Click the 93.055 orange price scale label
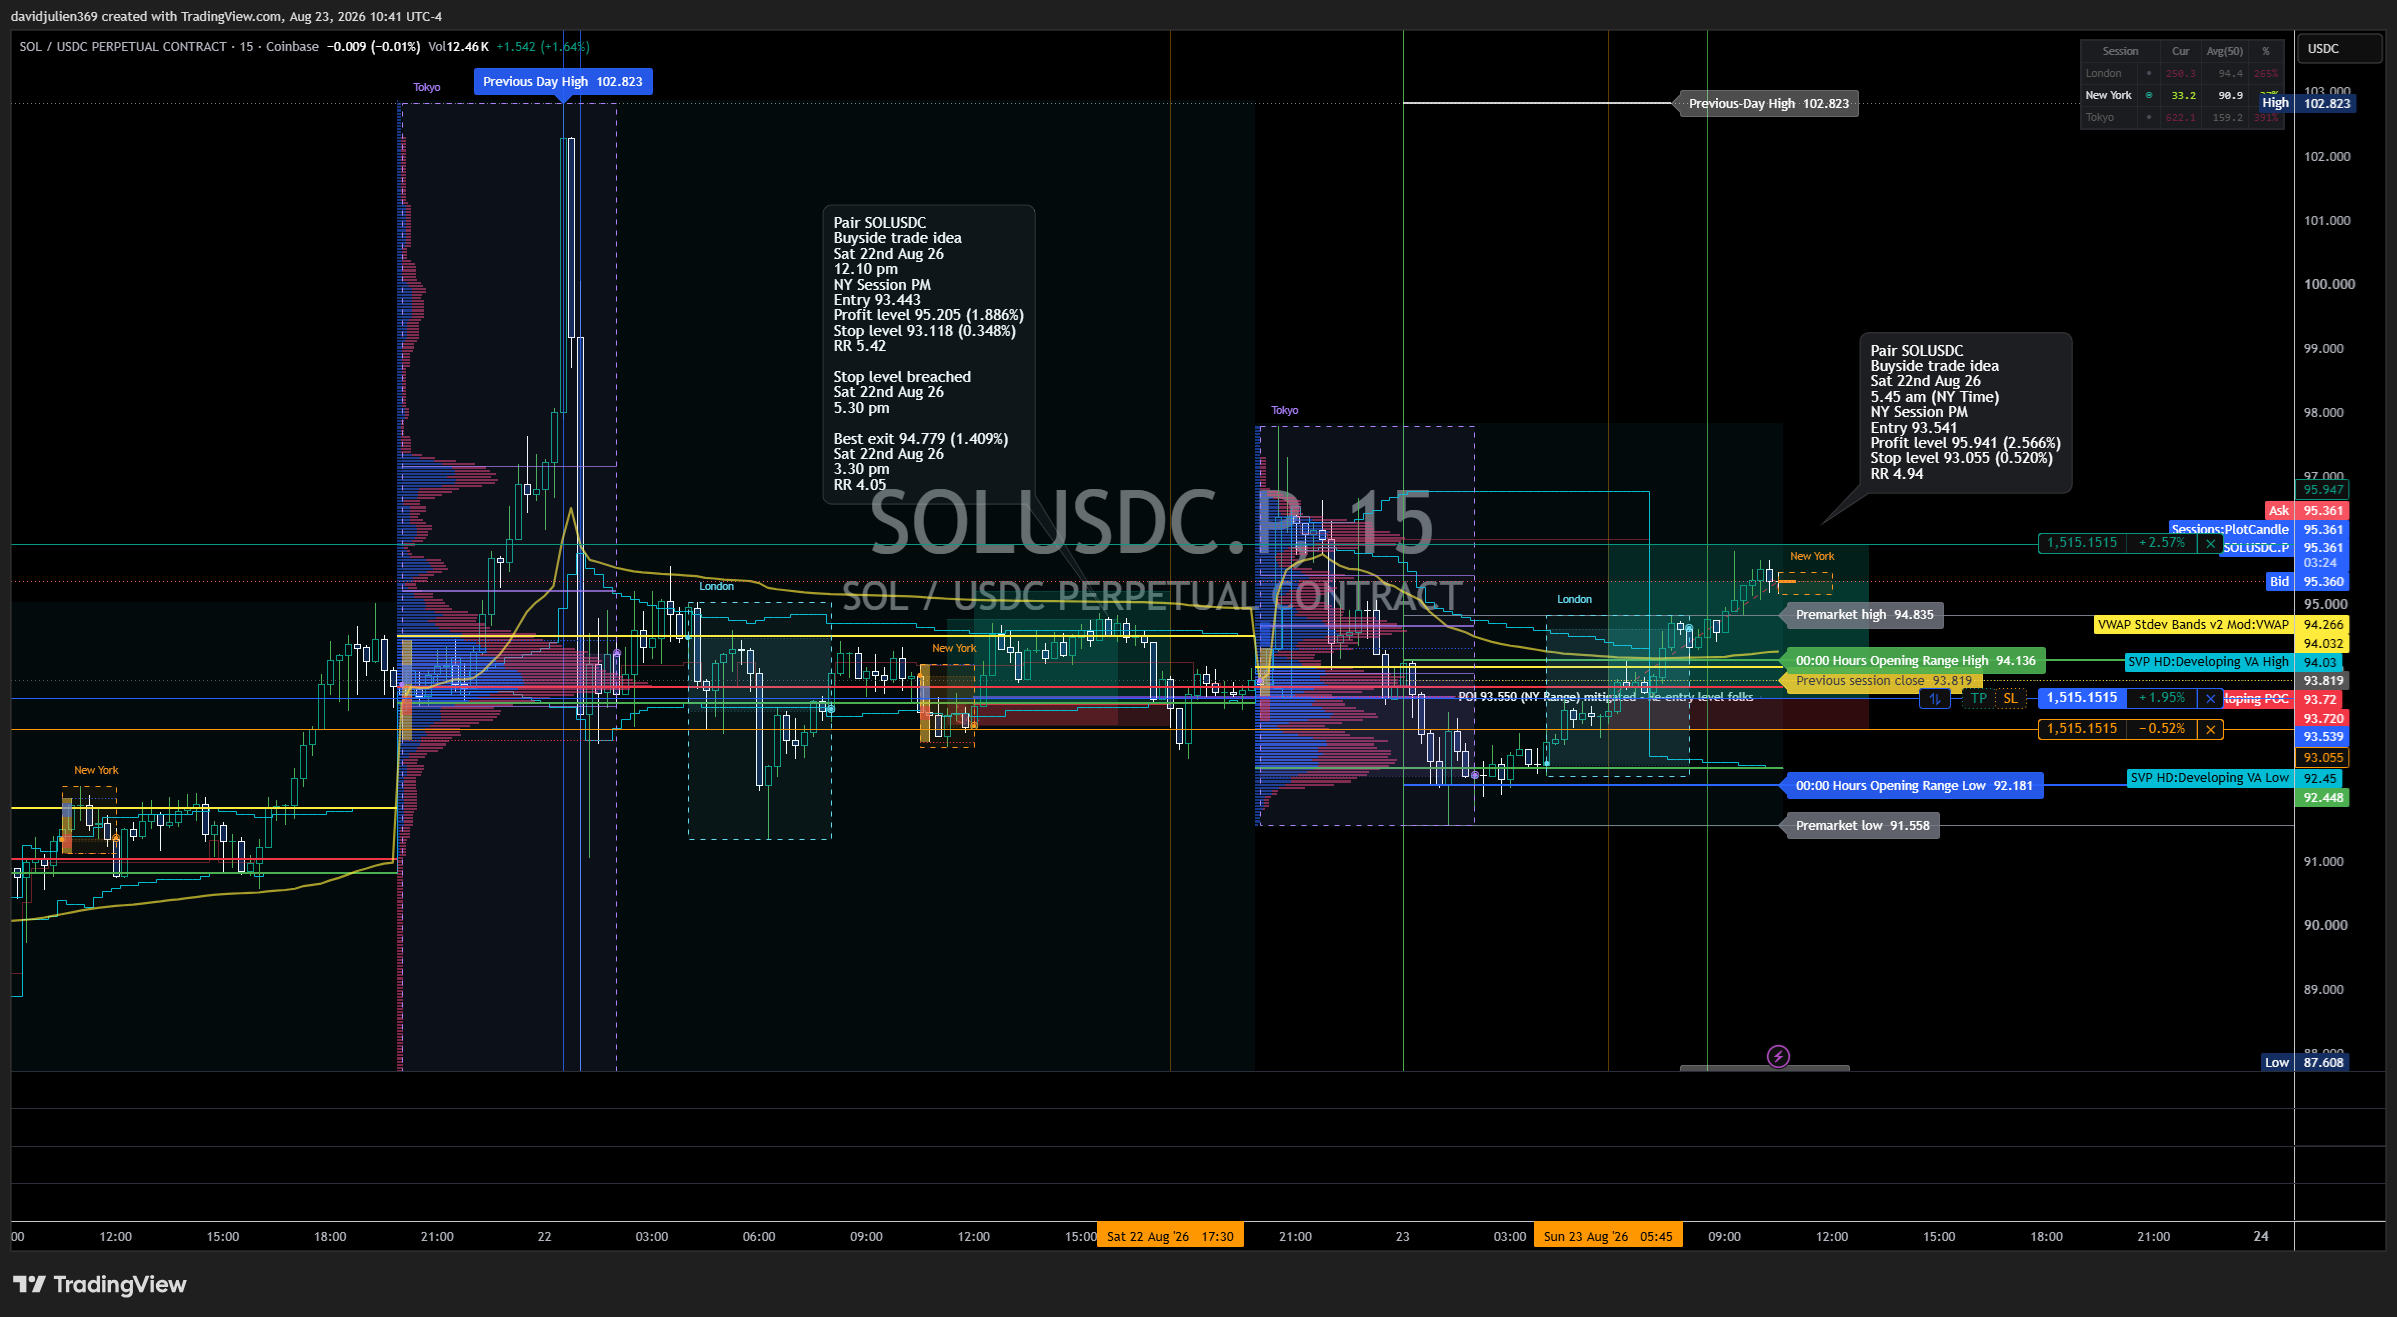 pyautogui.click(x=2323, y=758)
